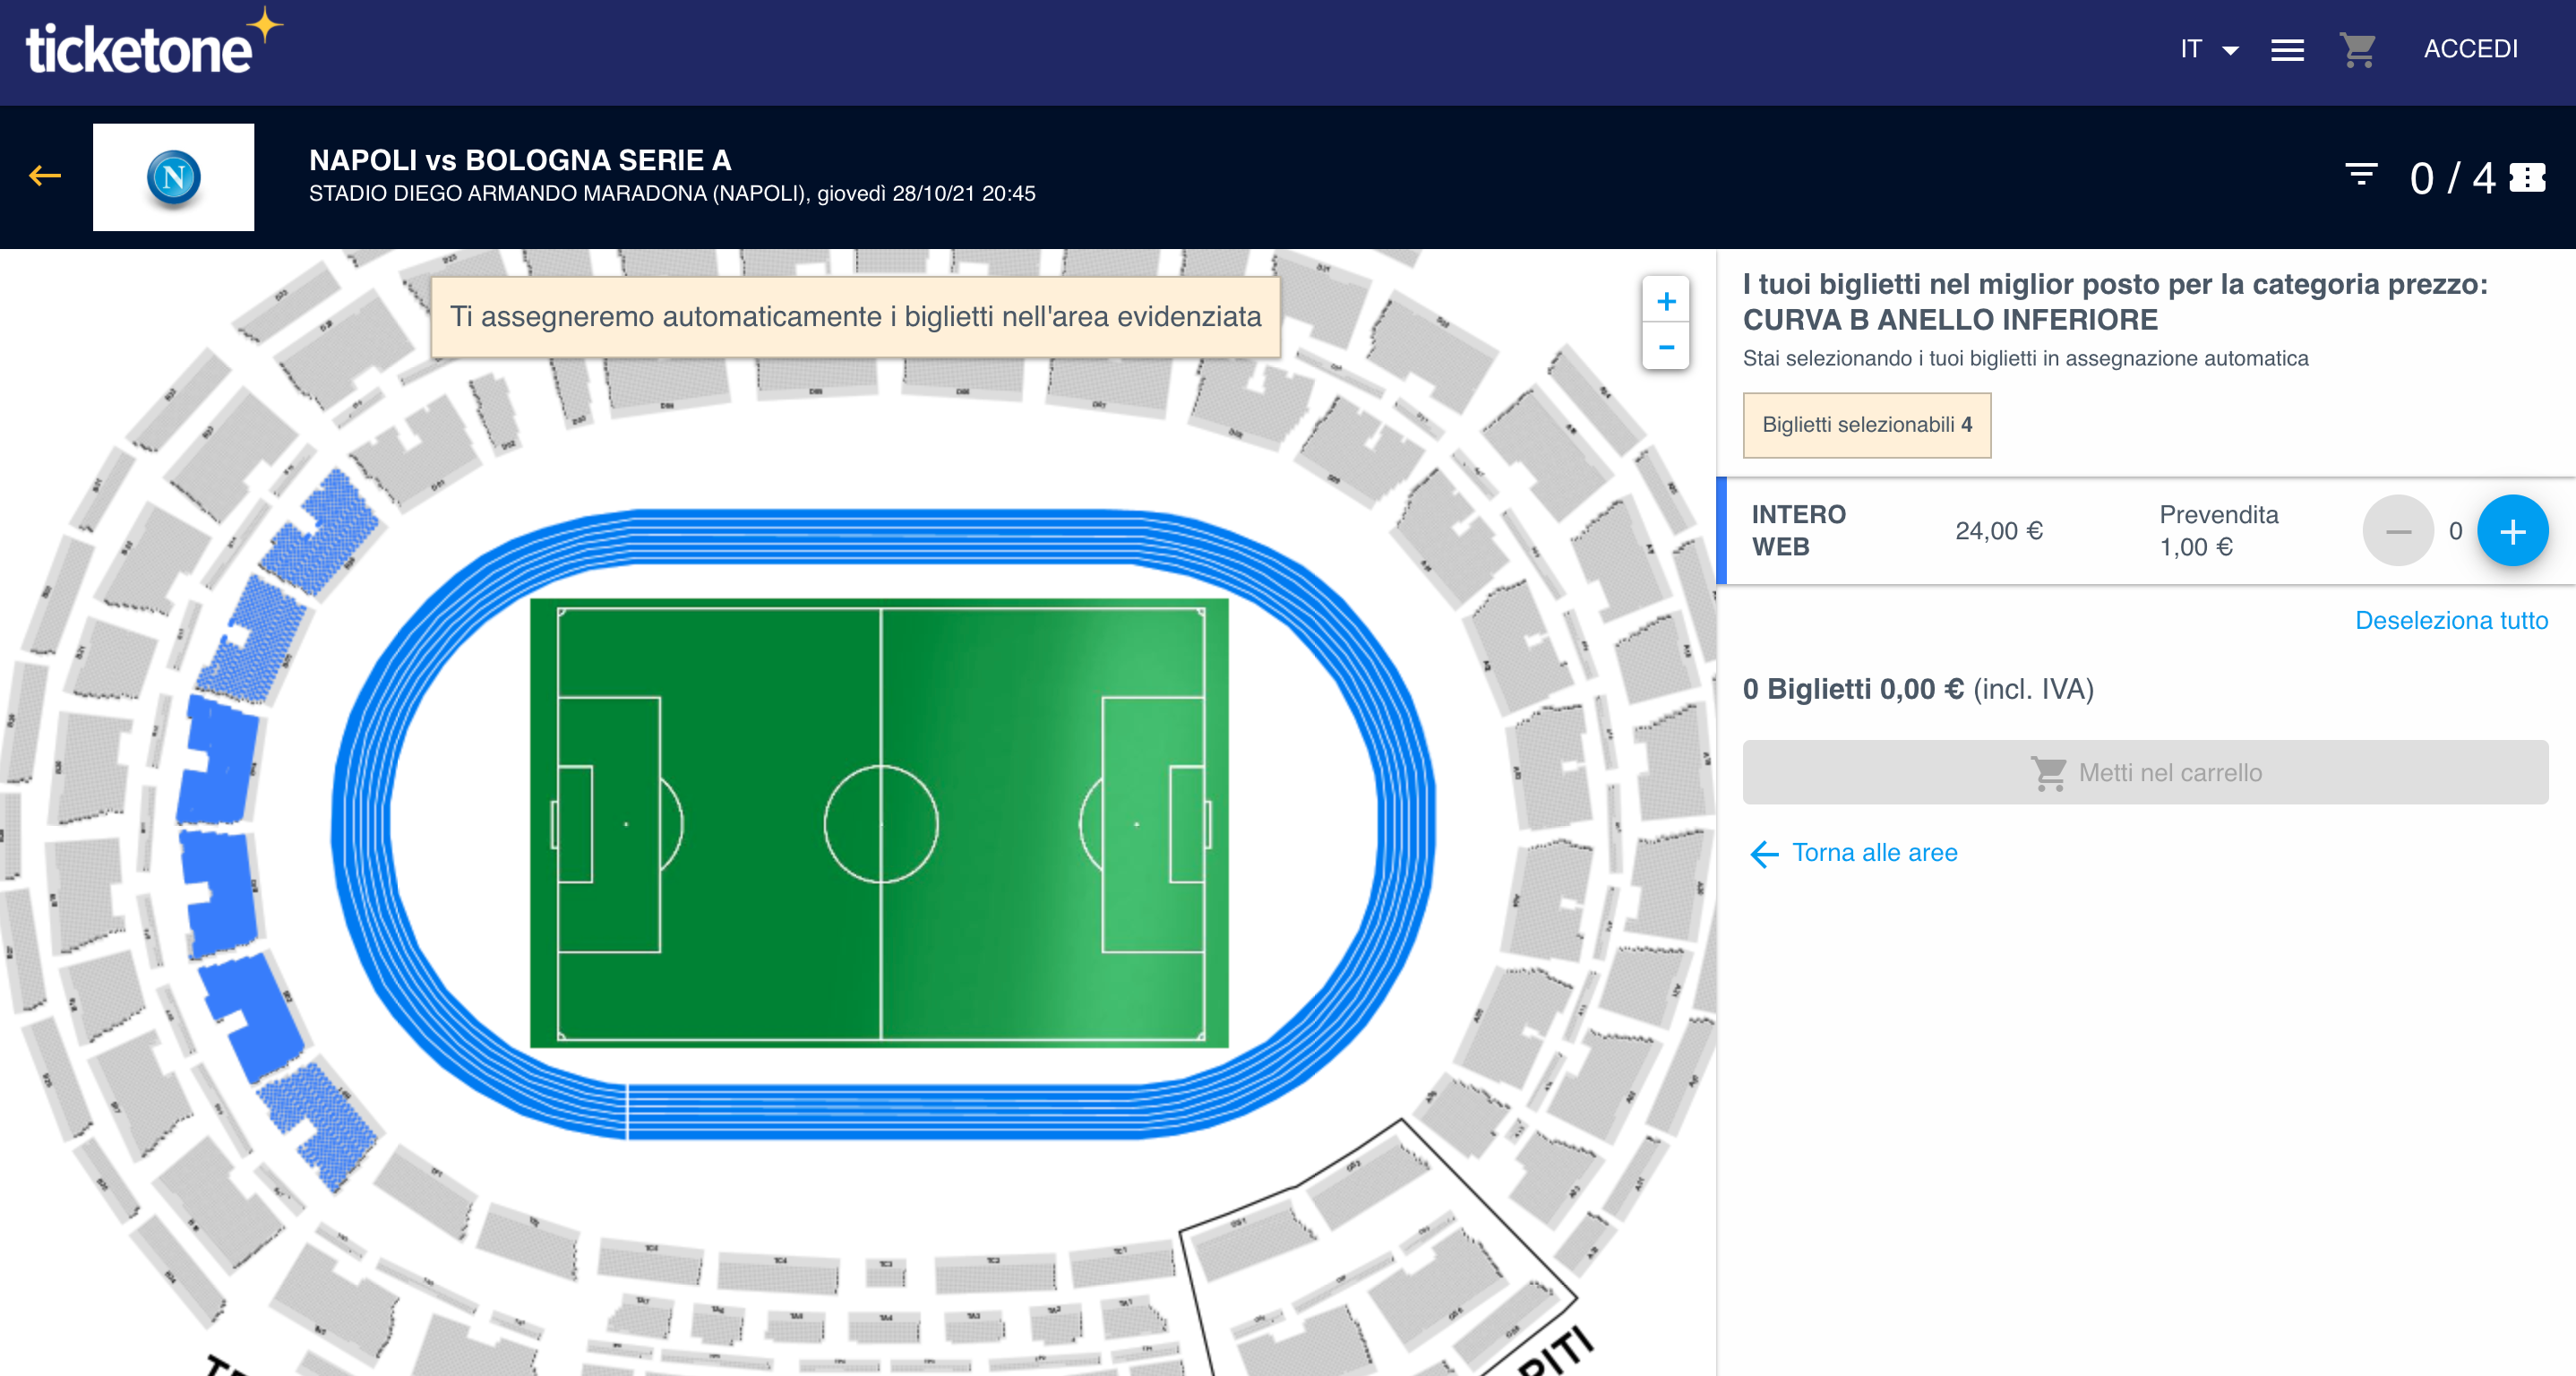Click the Biglietti selezionabili 4 badge
The image size is (2576, 1376).
point(1866,425)
